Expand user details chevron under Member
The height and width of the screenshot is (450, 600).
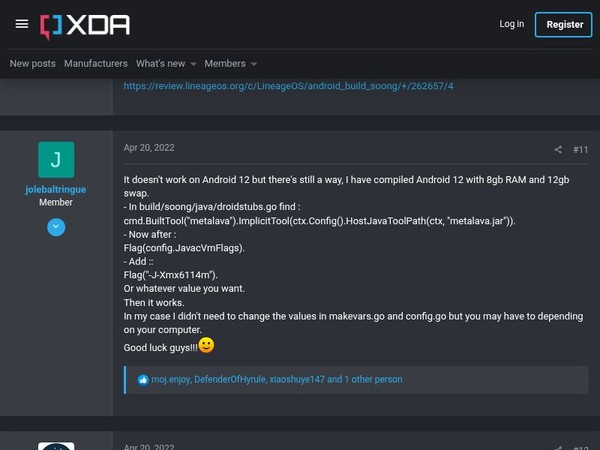point(56,228)
